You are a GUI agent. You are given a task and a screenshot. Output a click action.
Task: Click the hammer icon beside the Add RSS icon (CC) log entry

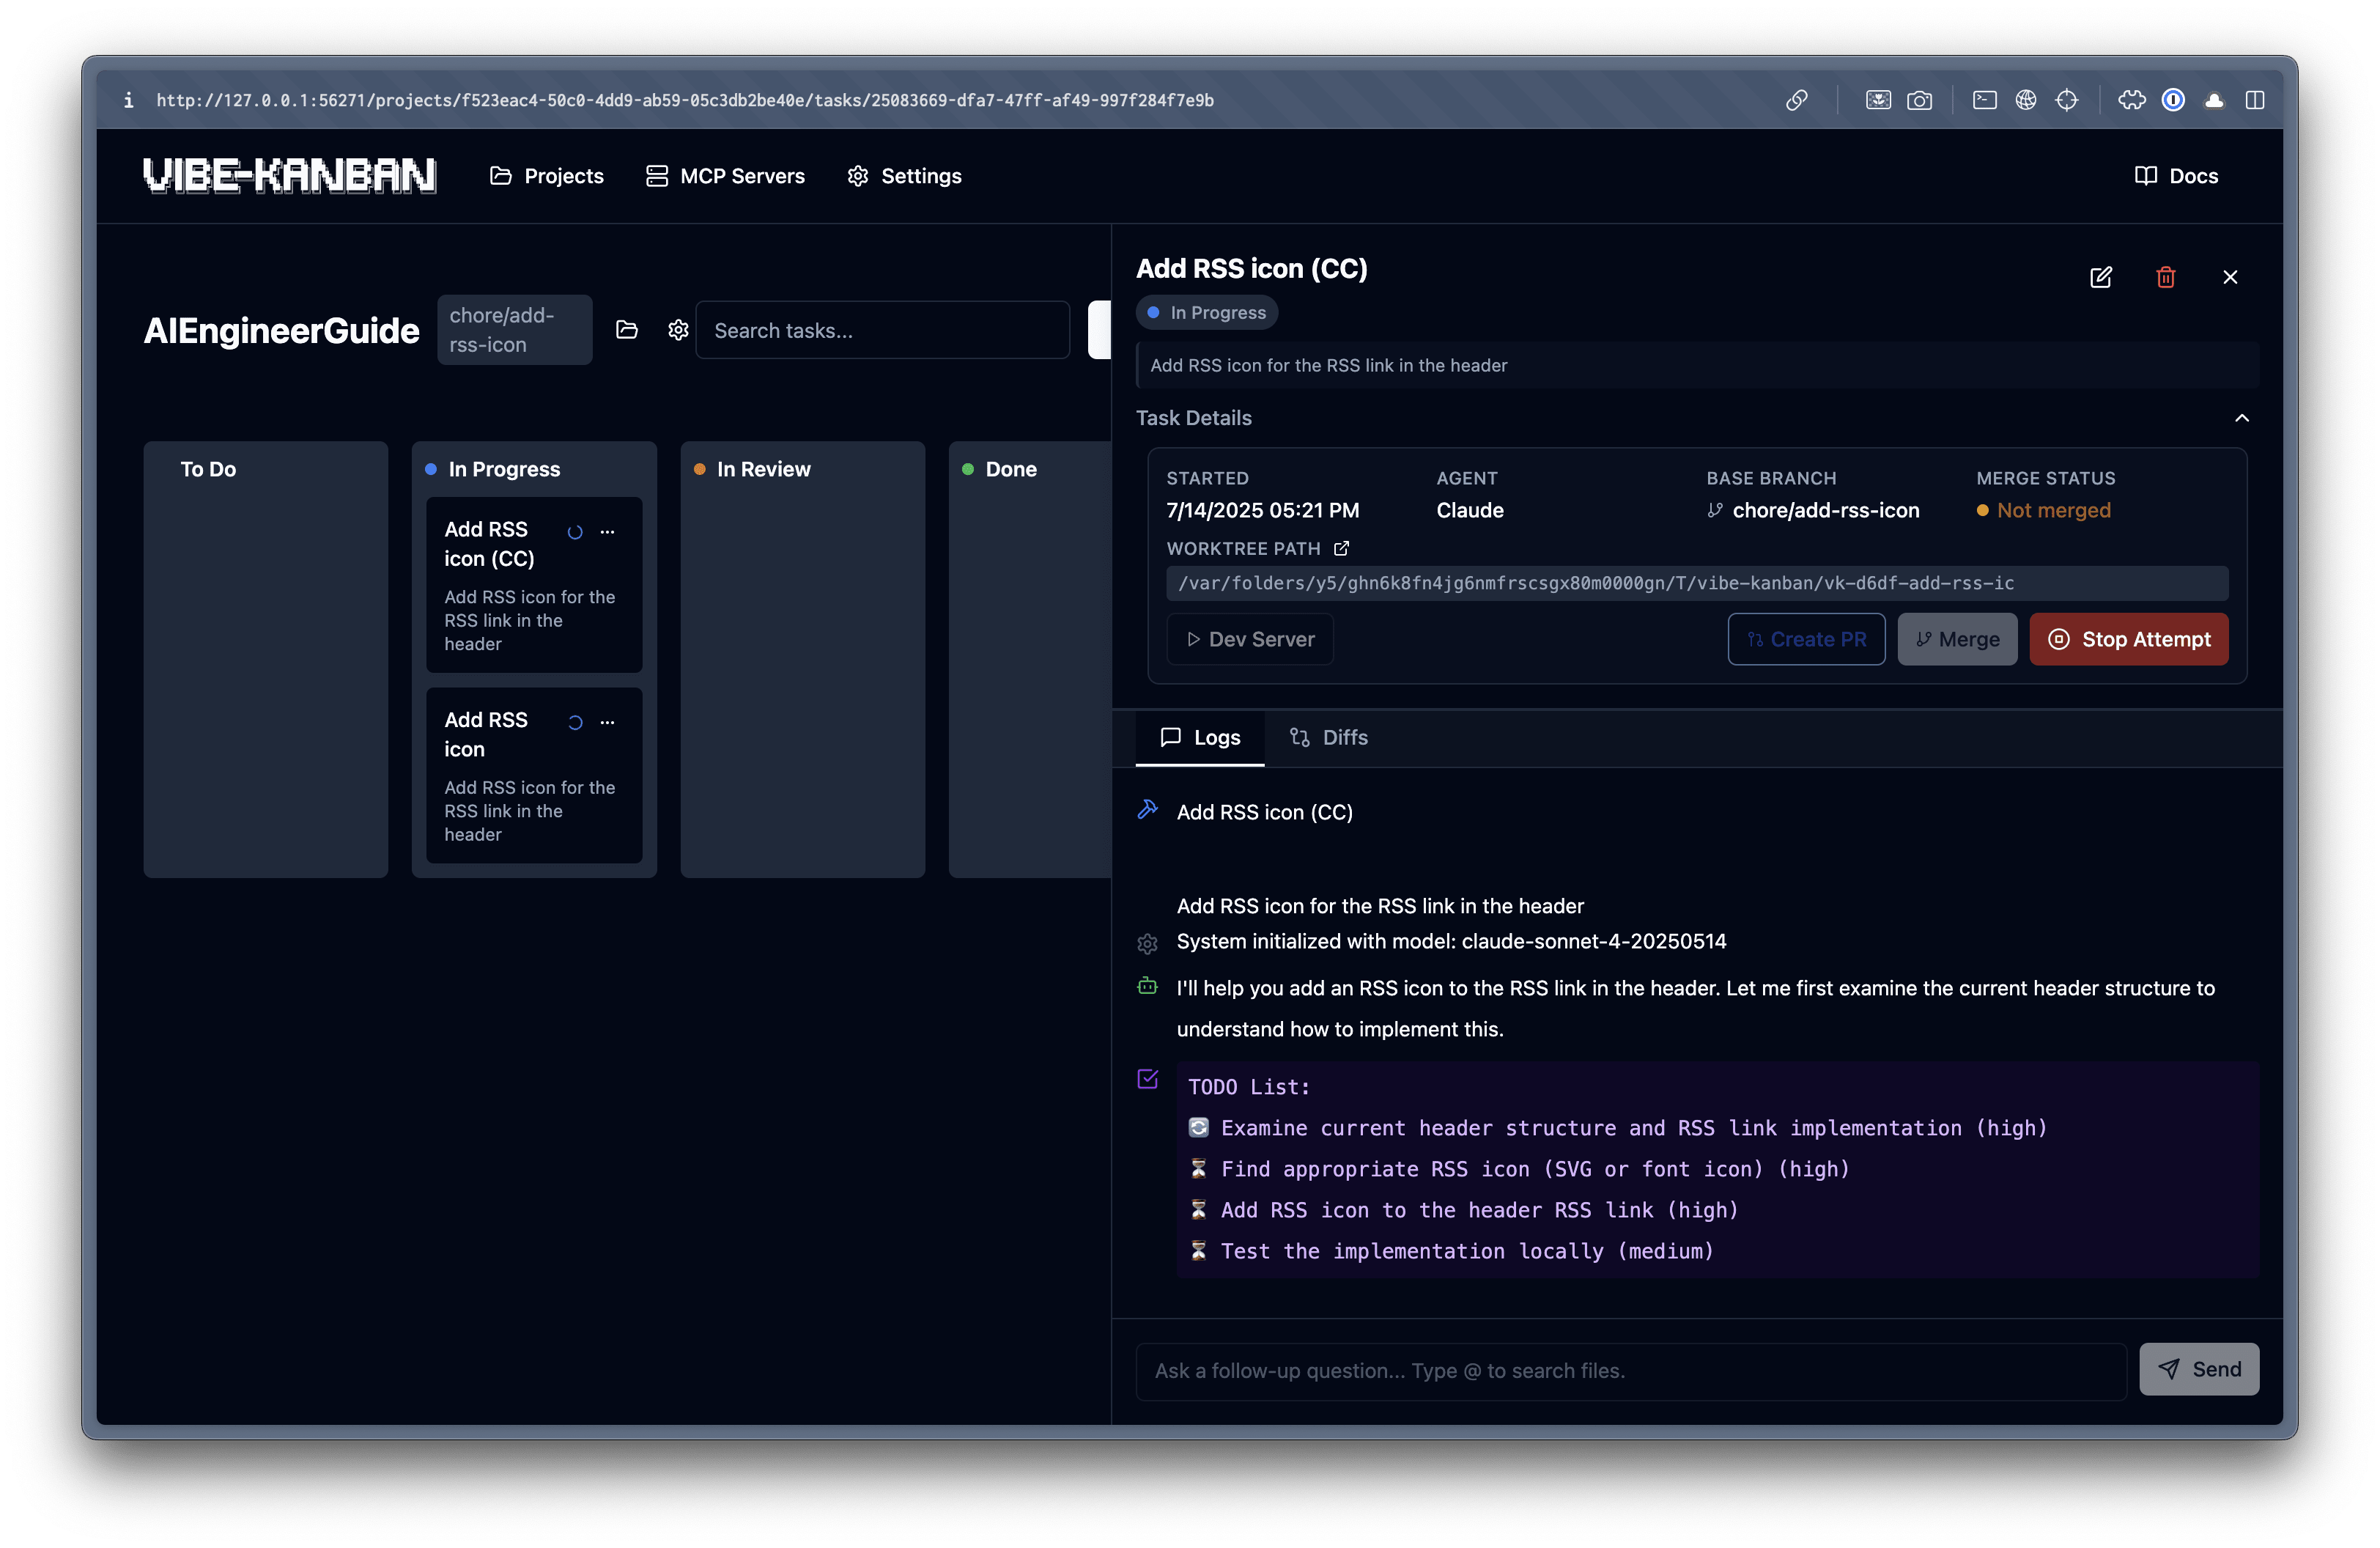click(1147, 809)
